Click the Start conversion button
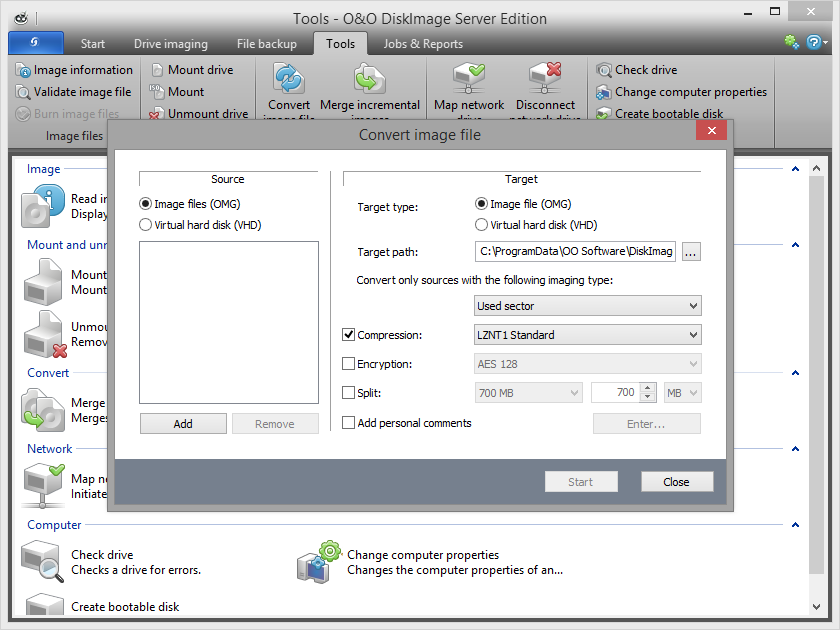 pyautogui.click(x=581, y=482)
